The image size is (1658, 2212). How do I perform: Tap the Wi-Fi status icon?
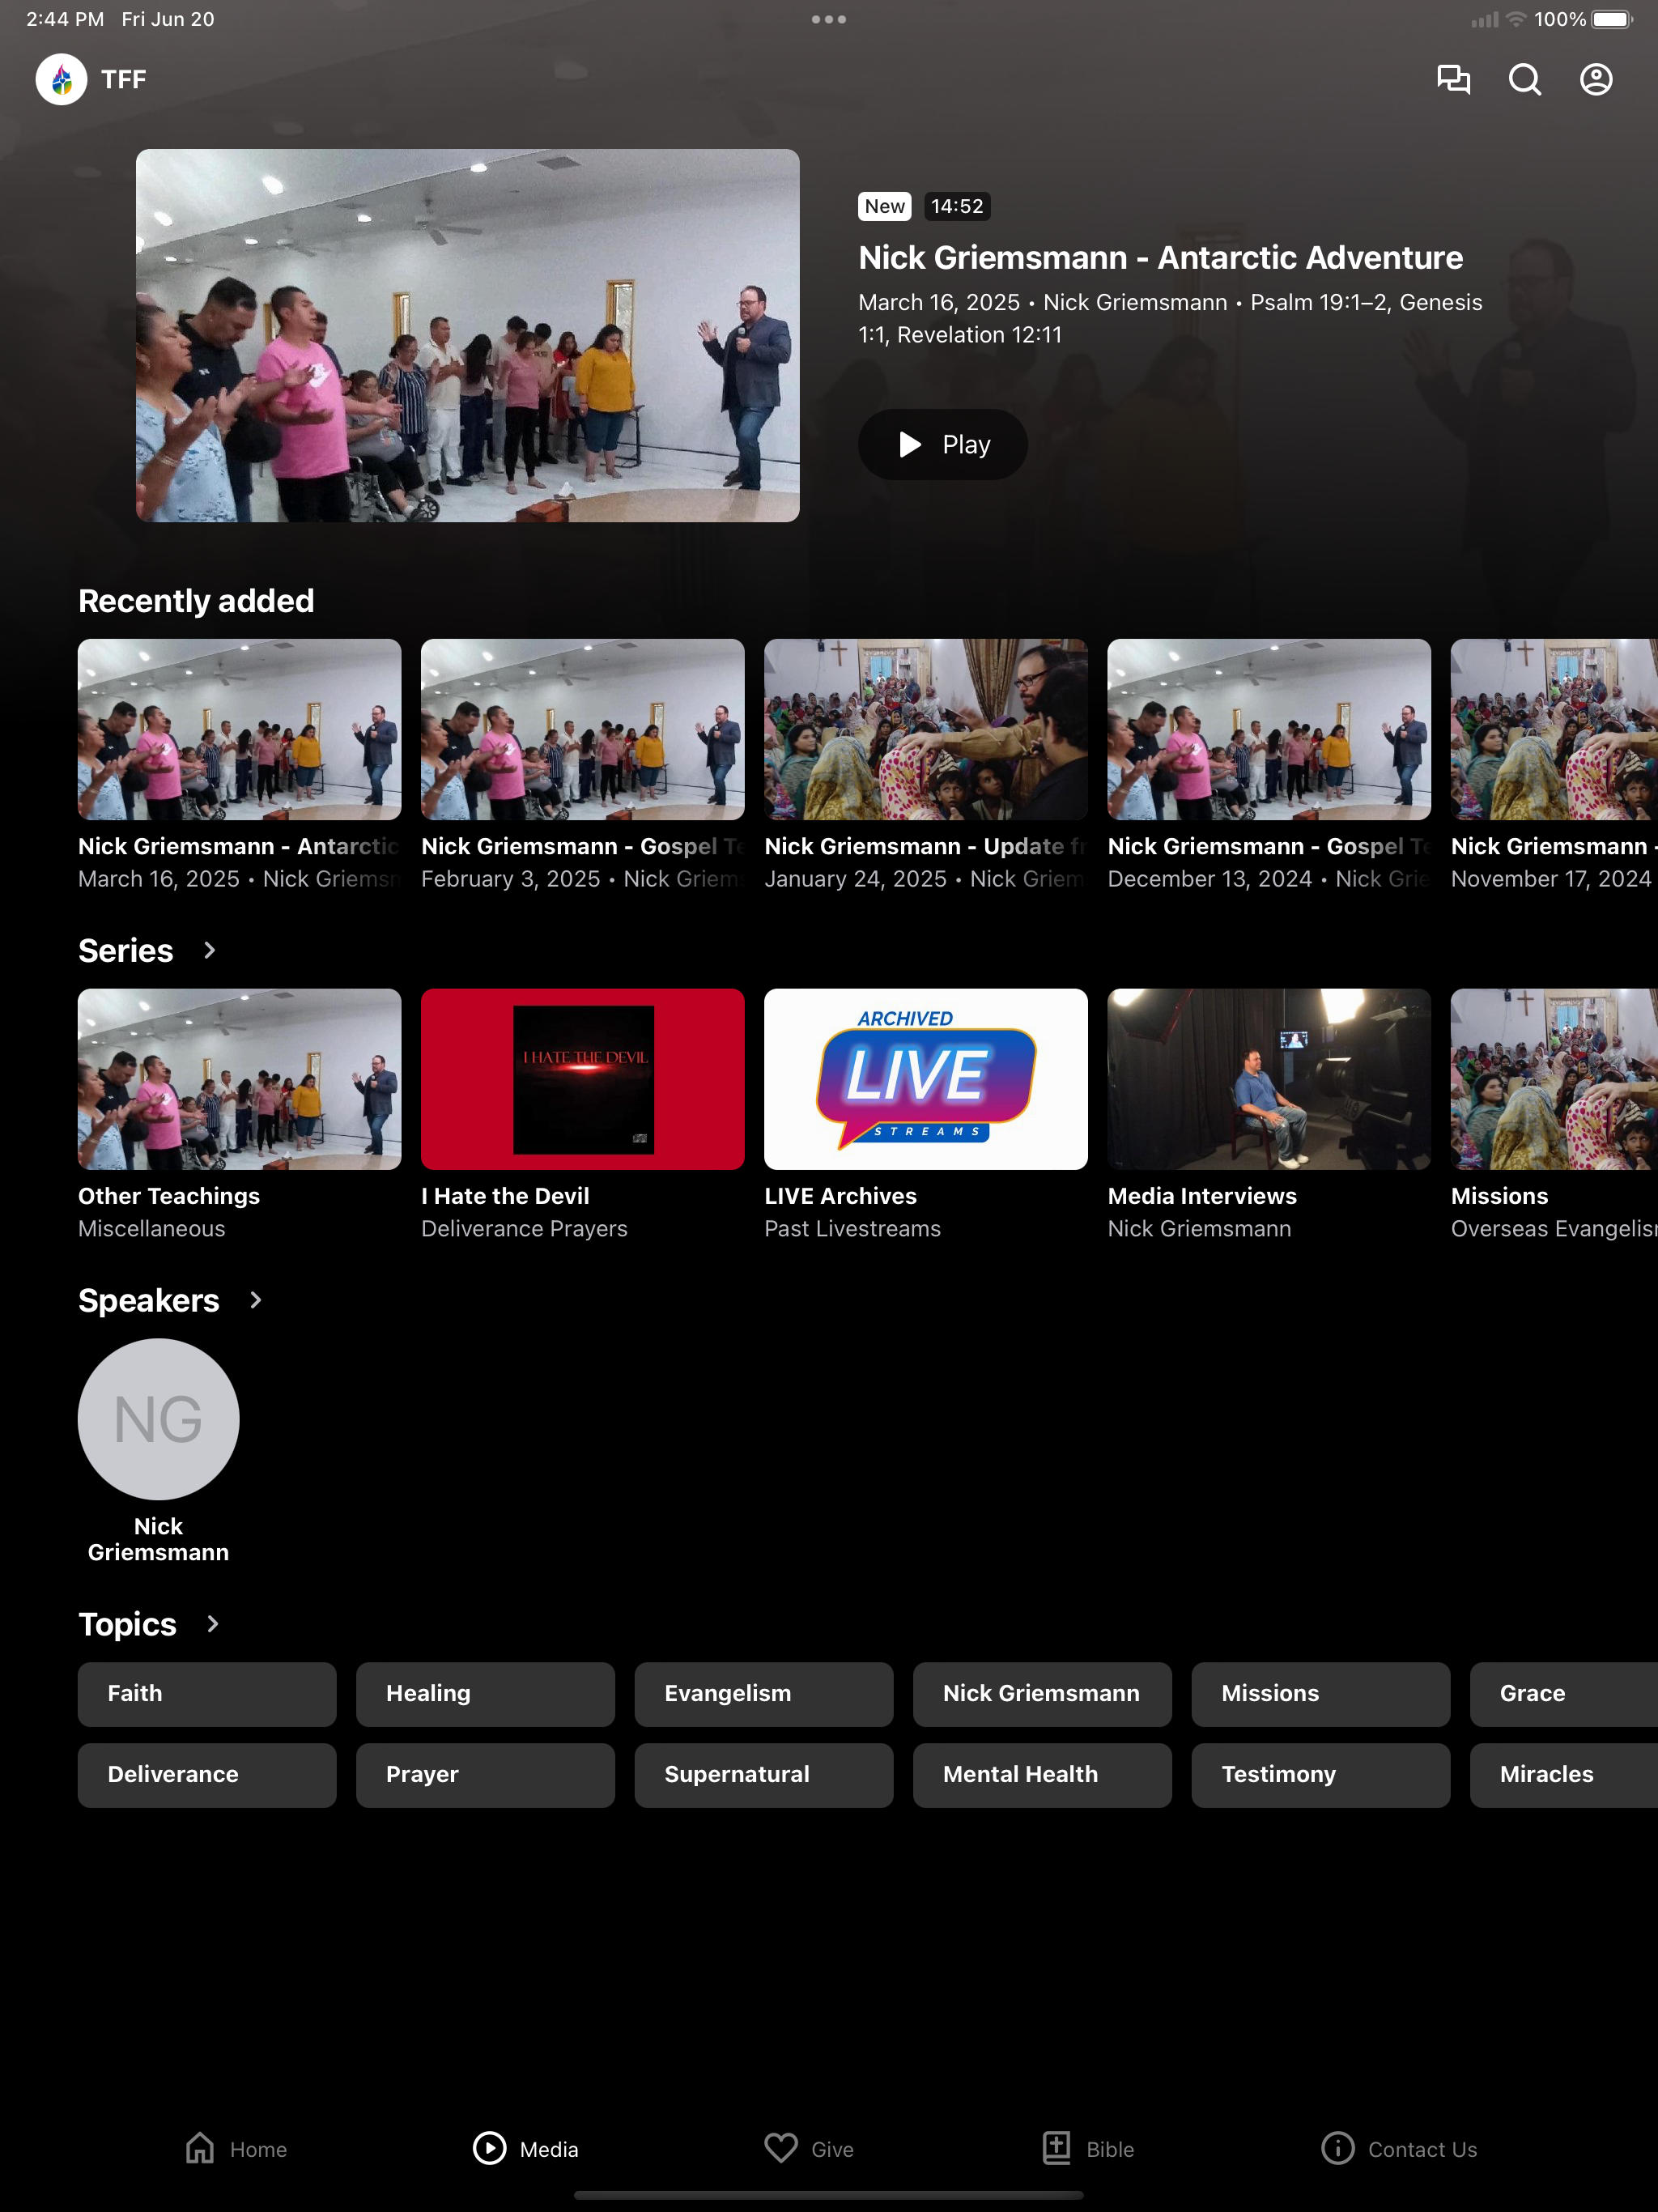(x=1516, y=19)
